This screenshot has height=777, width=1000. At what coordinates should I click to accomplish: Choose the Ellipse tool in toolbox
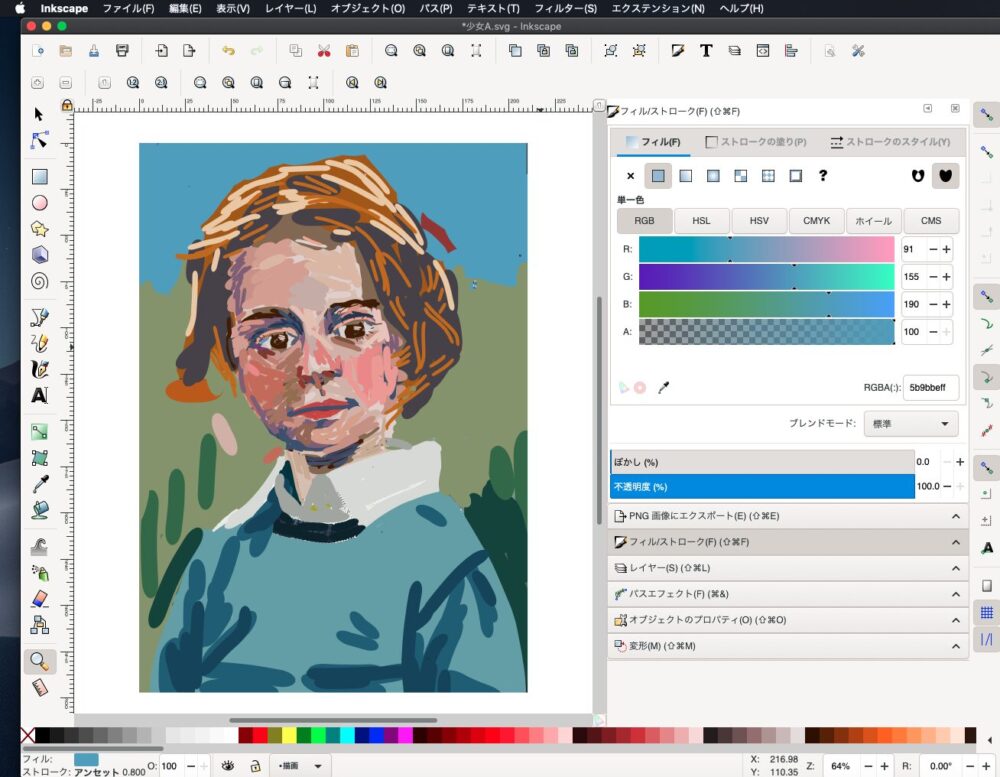click(x=39, y=203)
